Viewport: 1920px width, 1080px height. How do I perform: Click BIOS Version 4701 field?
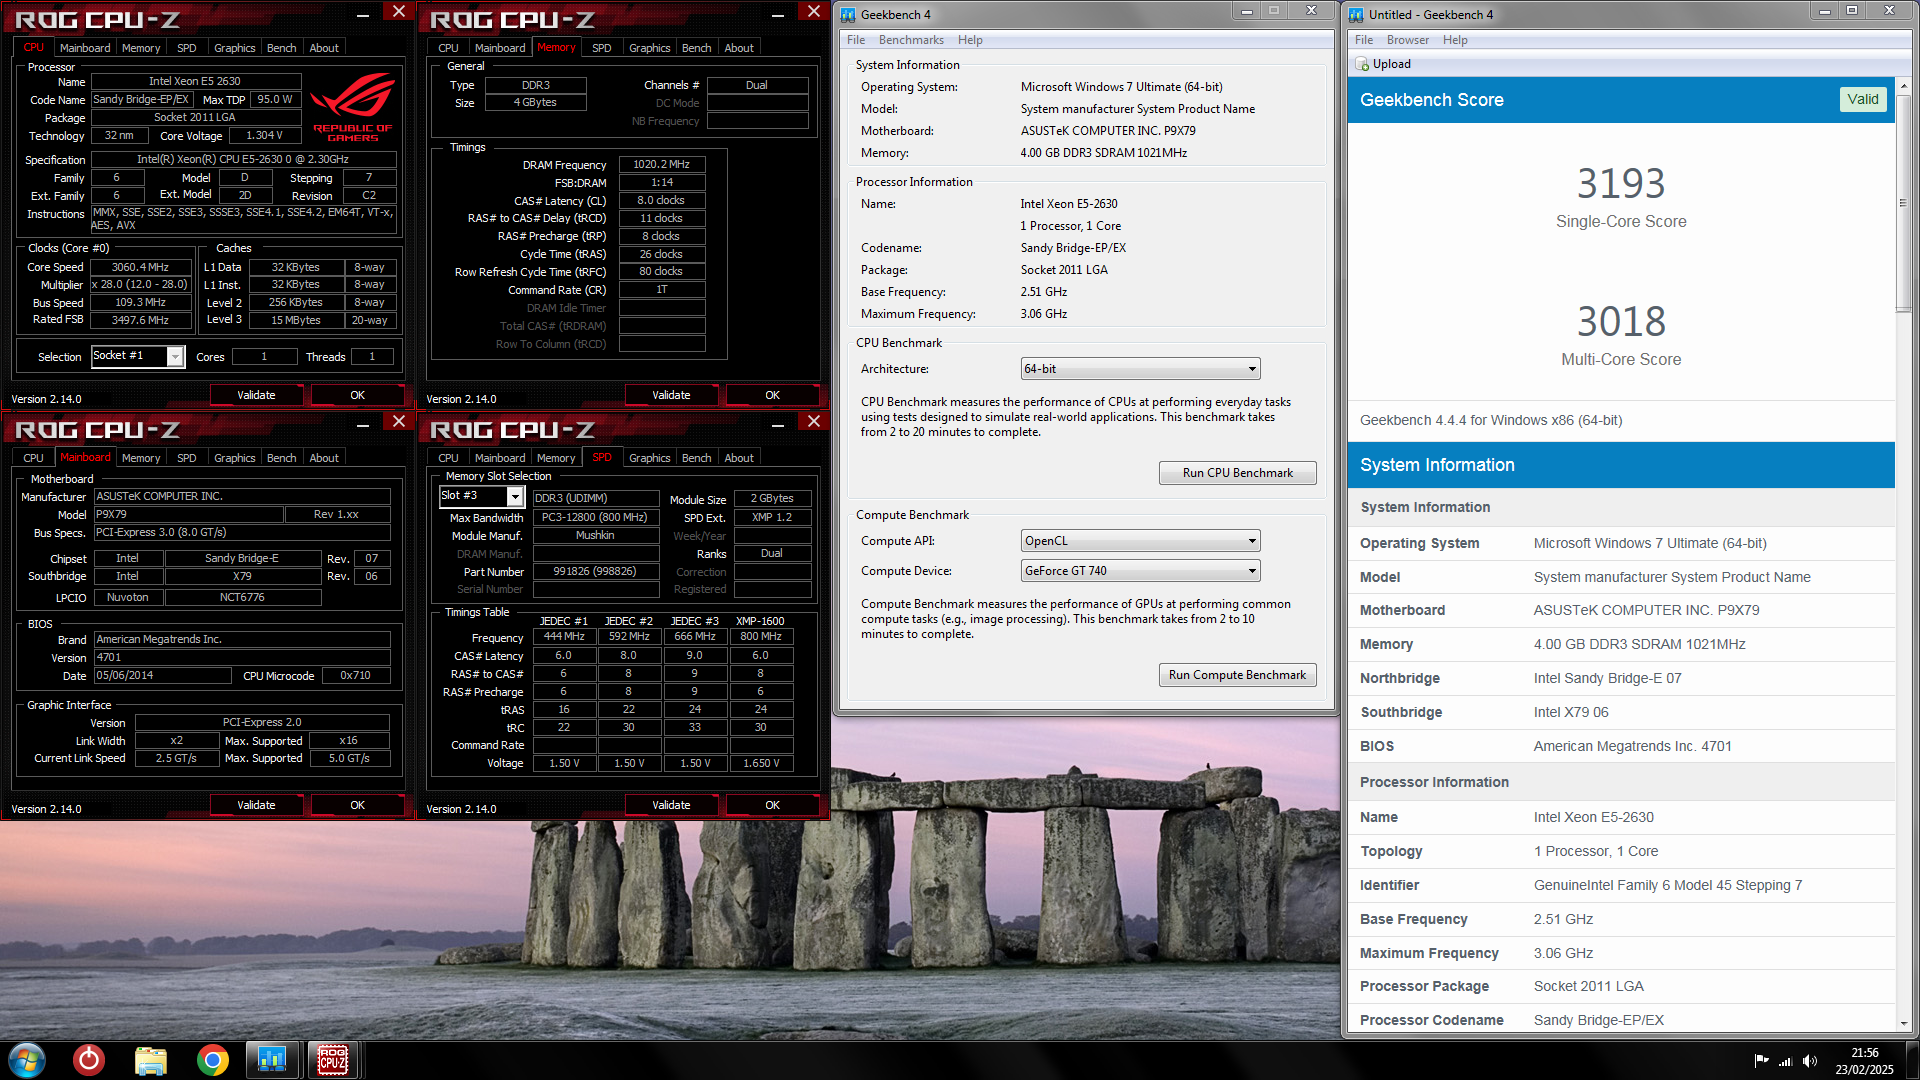[x=242, y=657]
